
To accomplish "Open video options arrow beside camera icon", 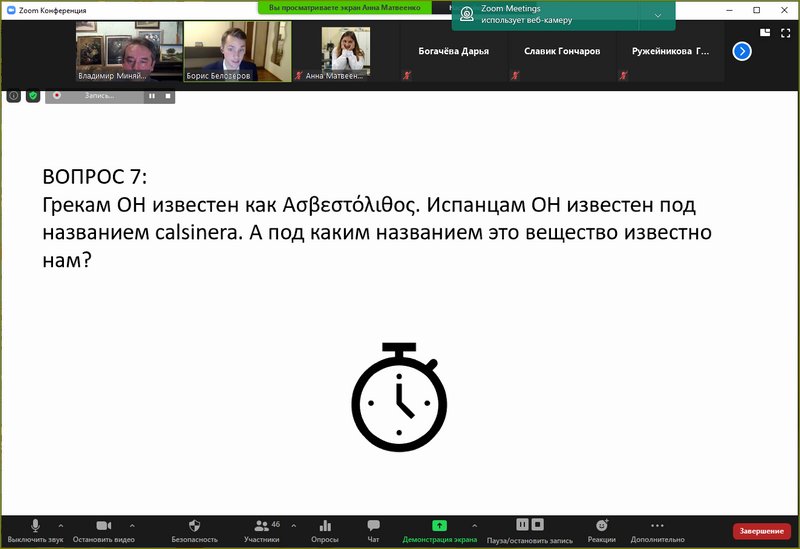I will tap(132, 525).
